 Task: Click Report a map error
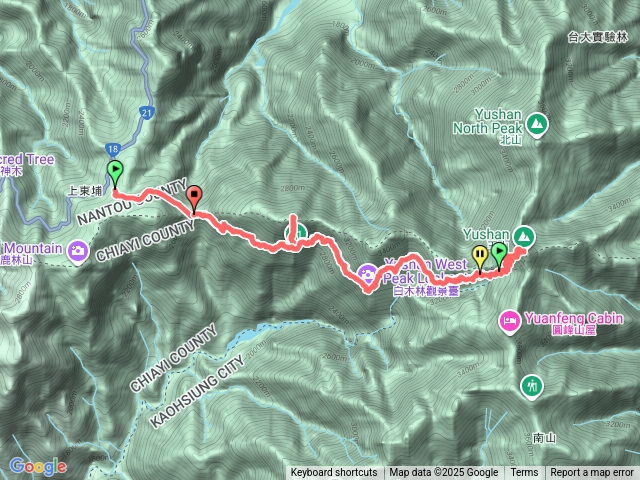(x=591, y=473)
